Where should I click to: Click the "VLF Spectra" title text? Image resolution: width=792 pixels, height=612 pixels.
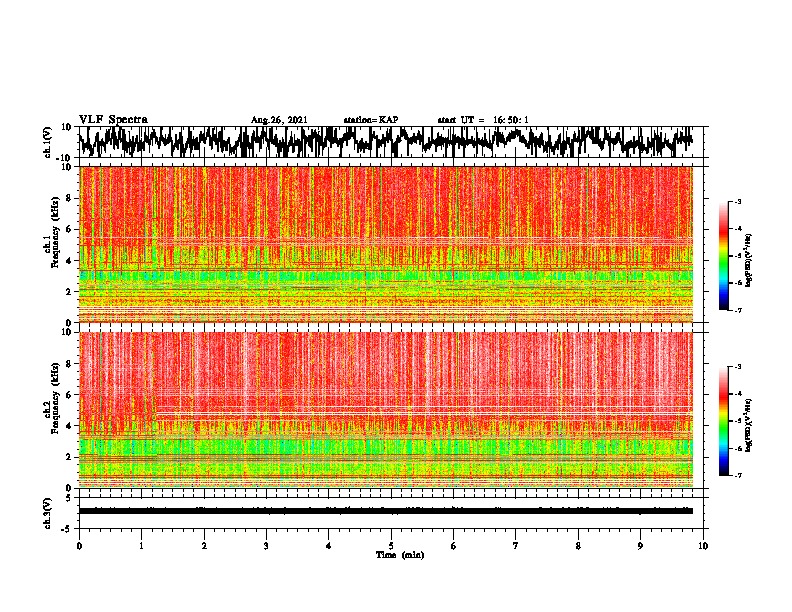coord(113,120)
